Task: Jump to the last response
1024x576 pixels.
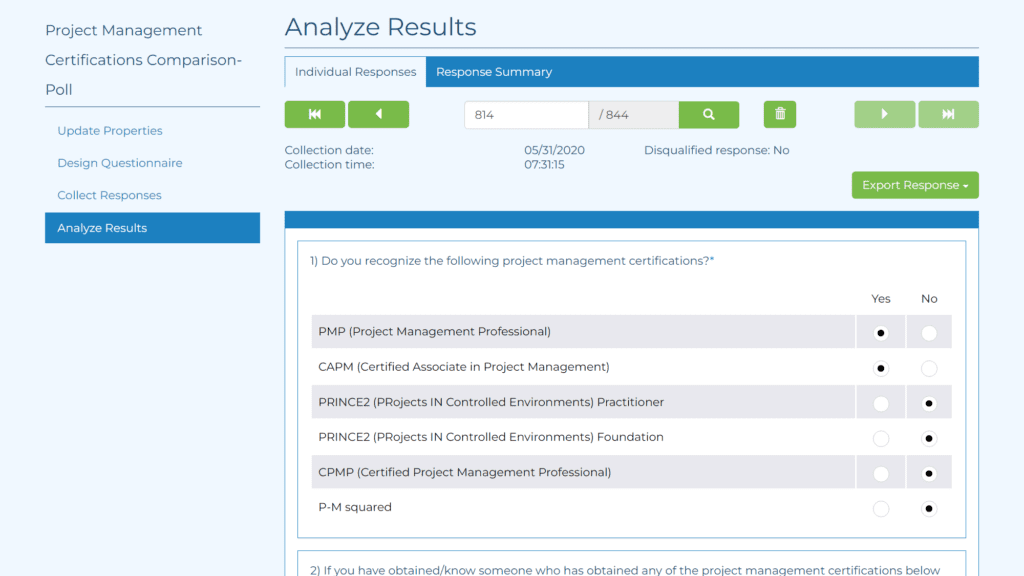Action: point(948,115)
